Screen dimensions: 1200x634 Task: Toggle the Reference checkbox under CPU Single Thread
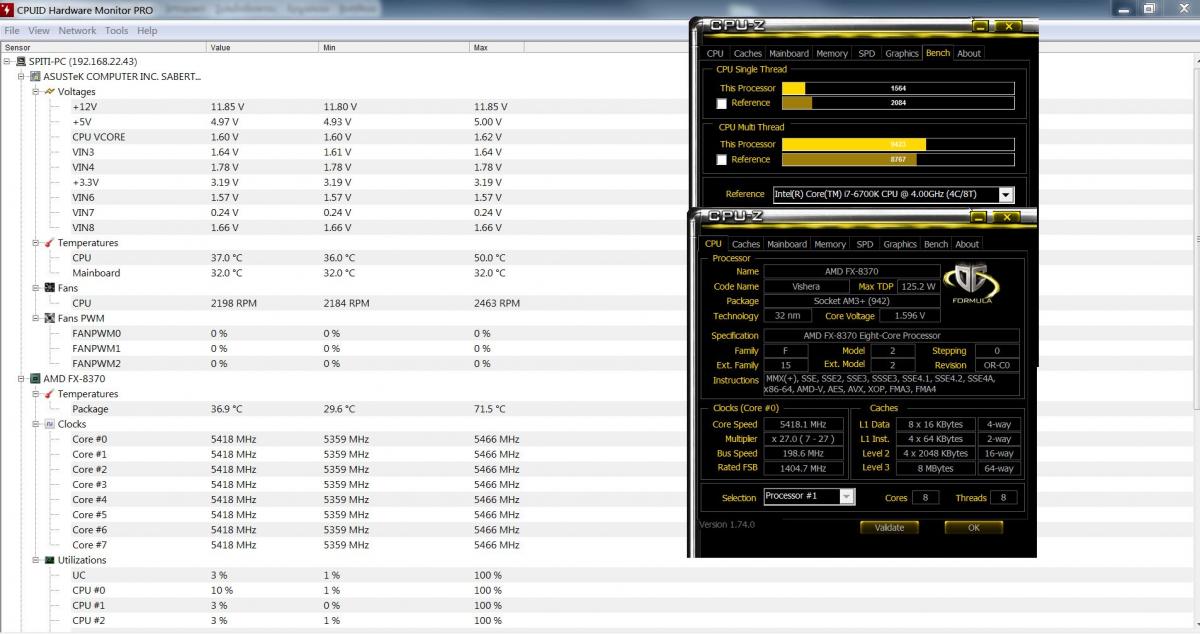click(722, 103)
